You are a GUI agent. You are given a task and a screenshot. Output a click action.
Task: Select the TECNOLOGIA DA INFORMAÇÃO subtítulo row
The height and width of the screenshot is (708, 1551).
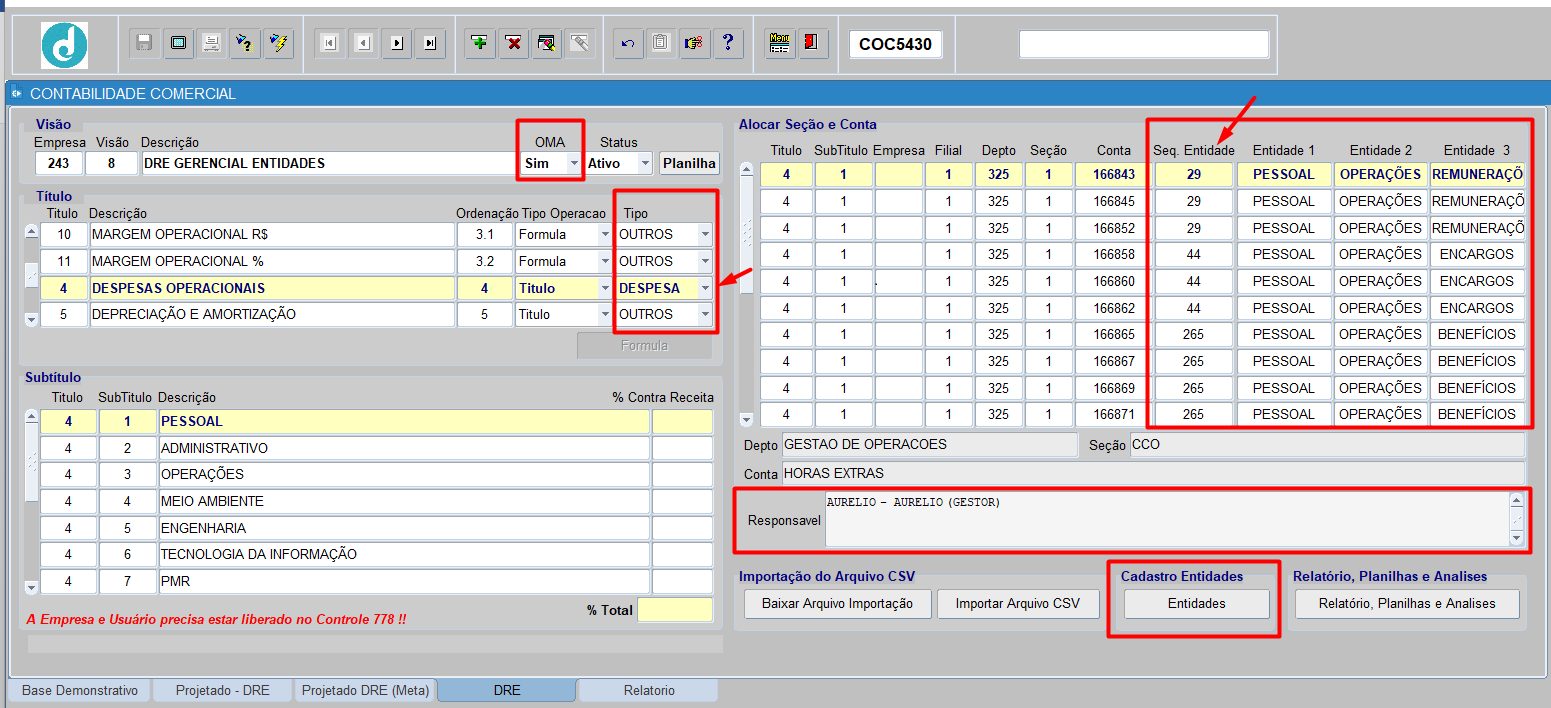coord(404,554)
